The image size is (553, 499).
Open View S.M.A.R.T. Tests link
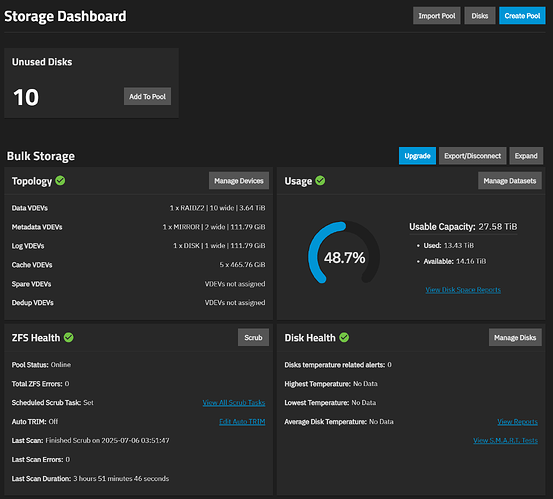pos(505,440)
